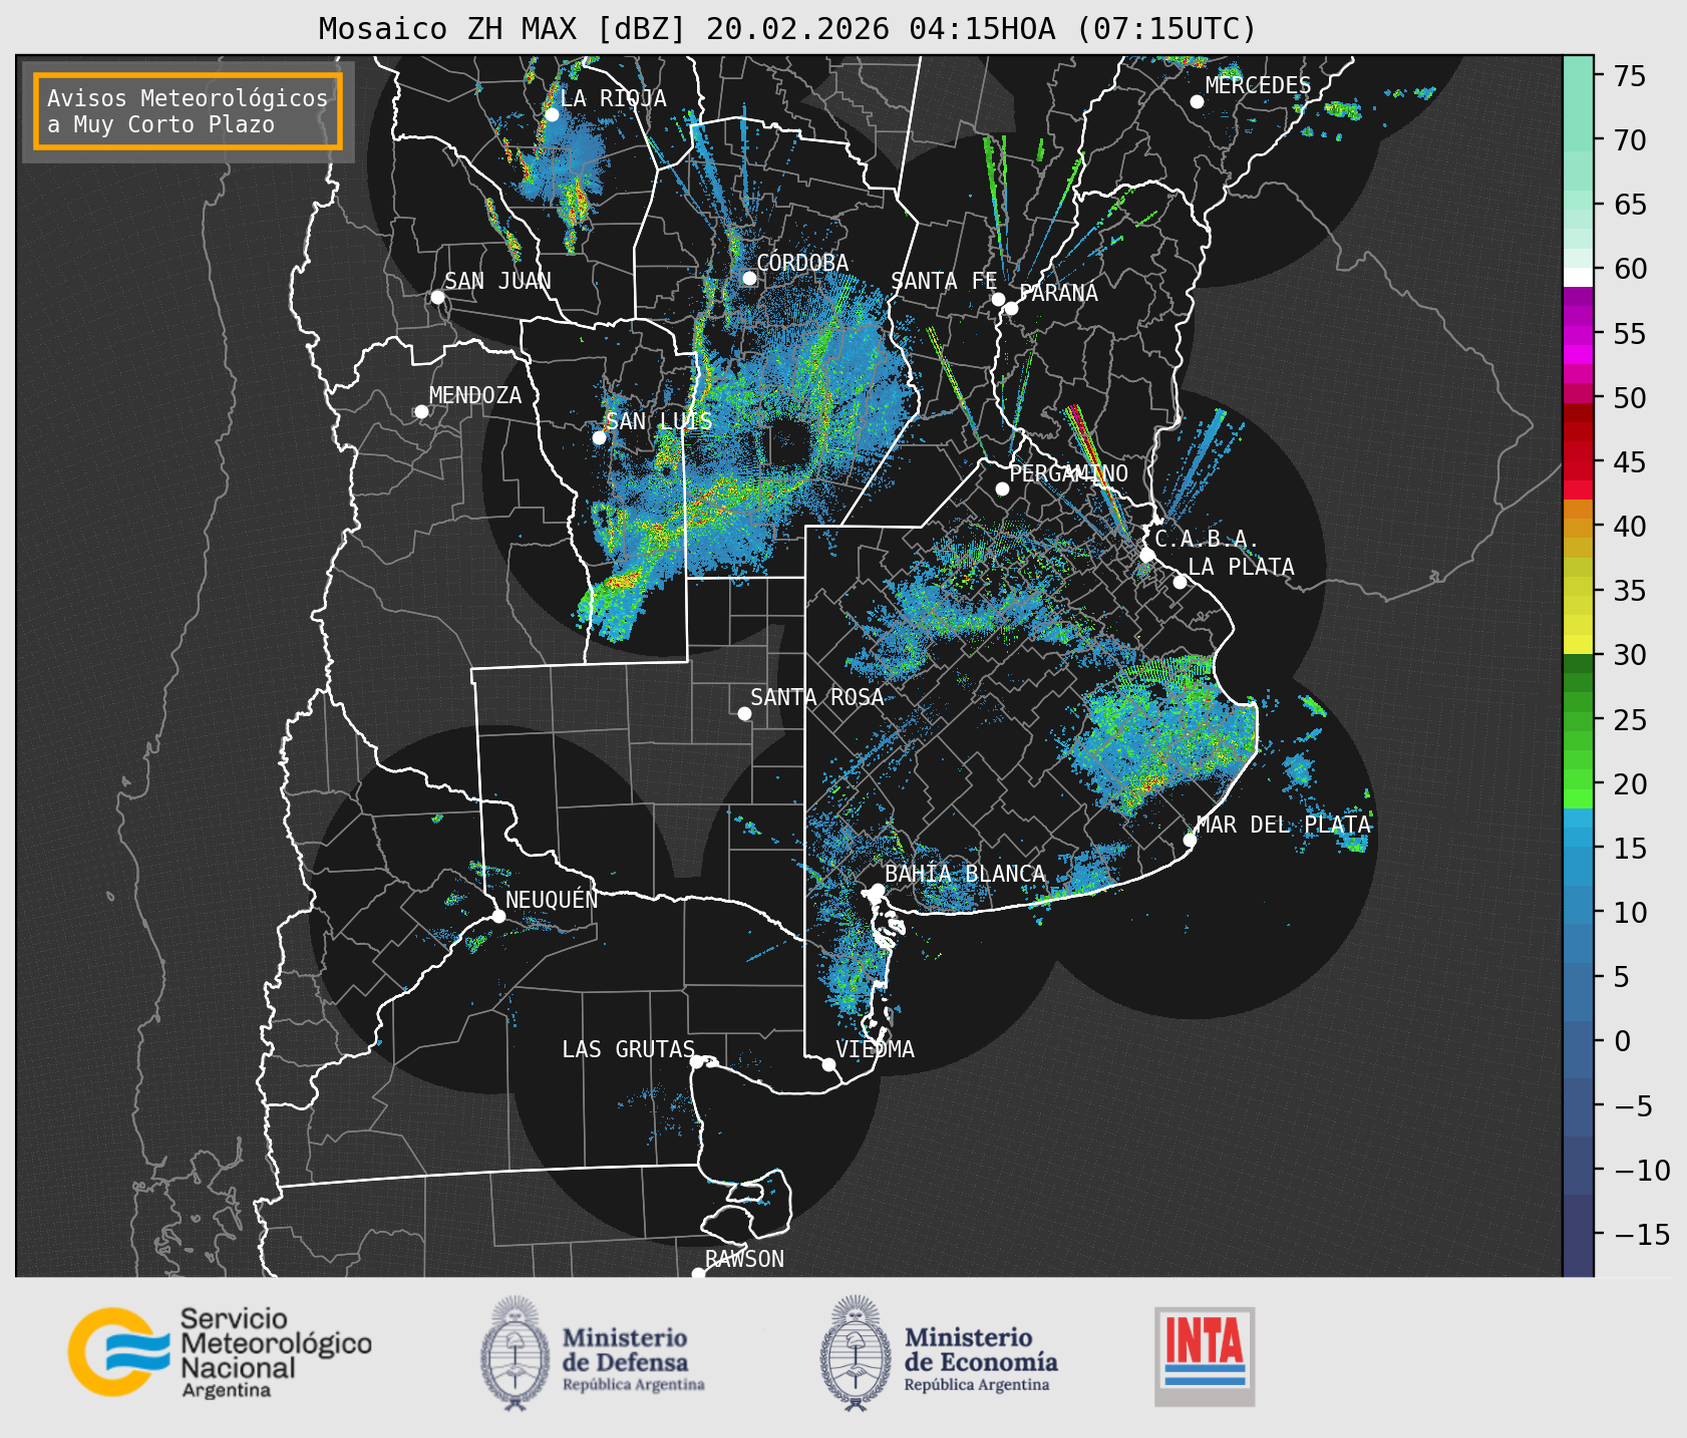The image size is (1687, 1438).
Task: Click the 75 label on the dBZ scale
Action: (x=1630, y=76)
